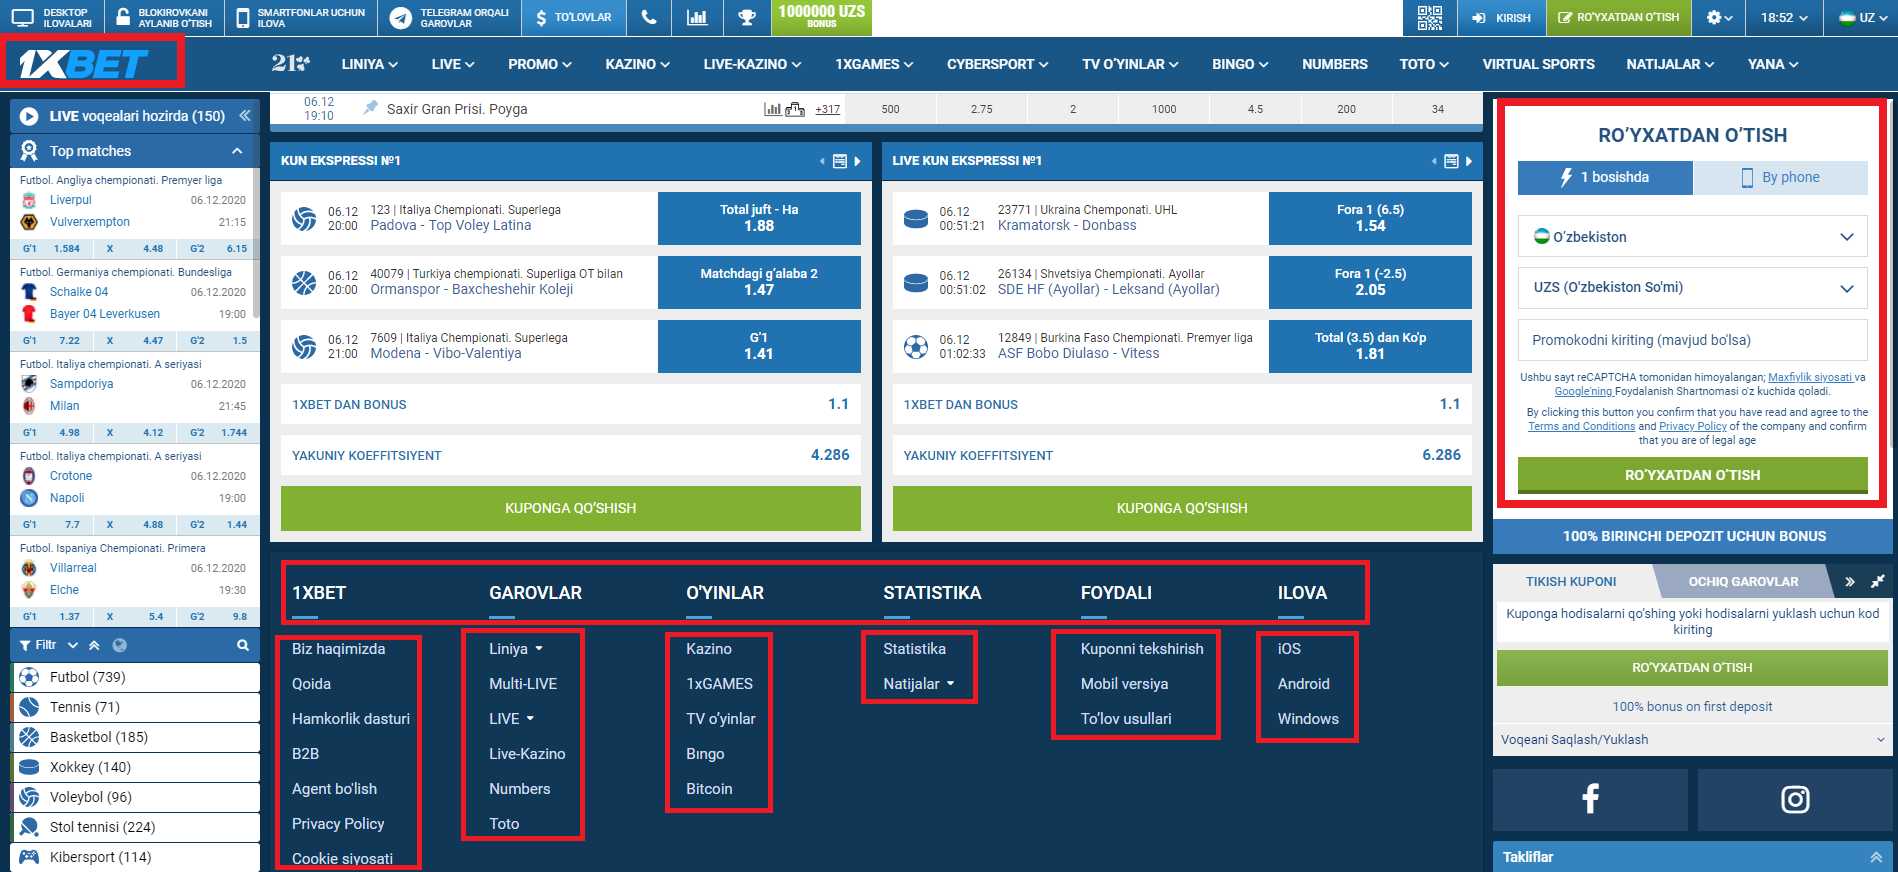Click the KIRISH login button

[1502, 17]
